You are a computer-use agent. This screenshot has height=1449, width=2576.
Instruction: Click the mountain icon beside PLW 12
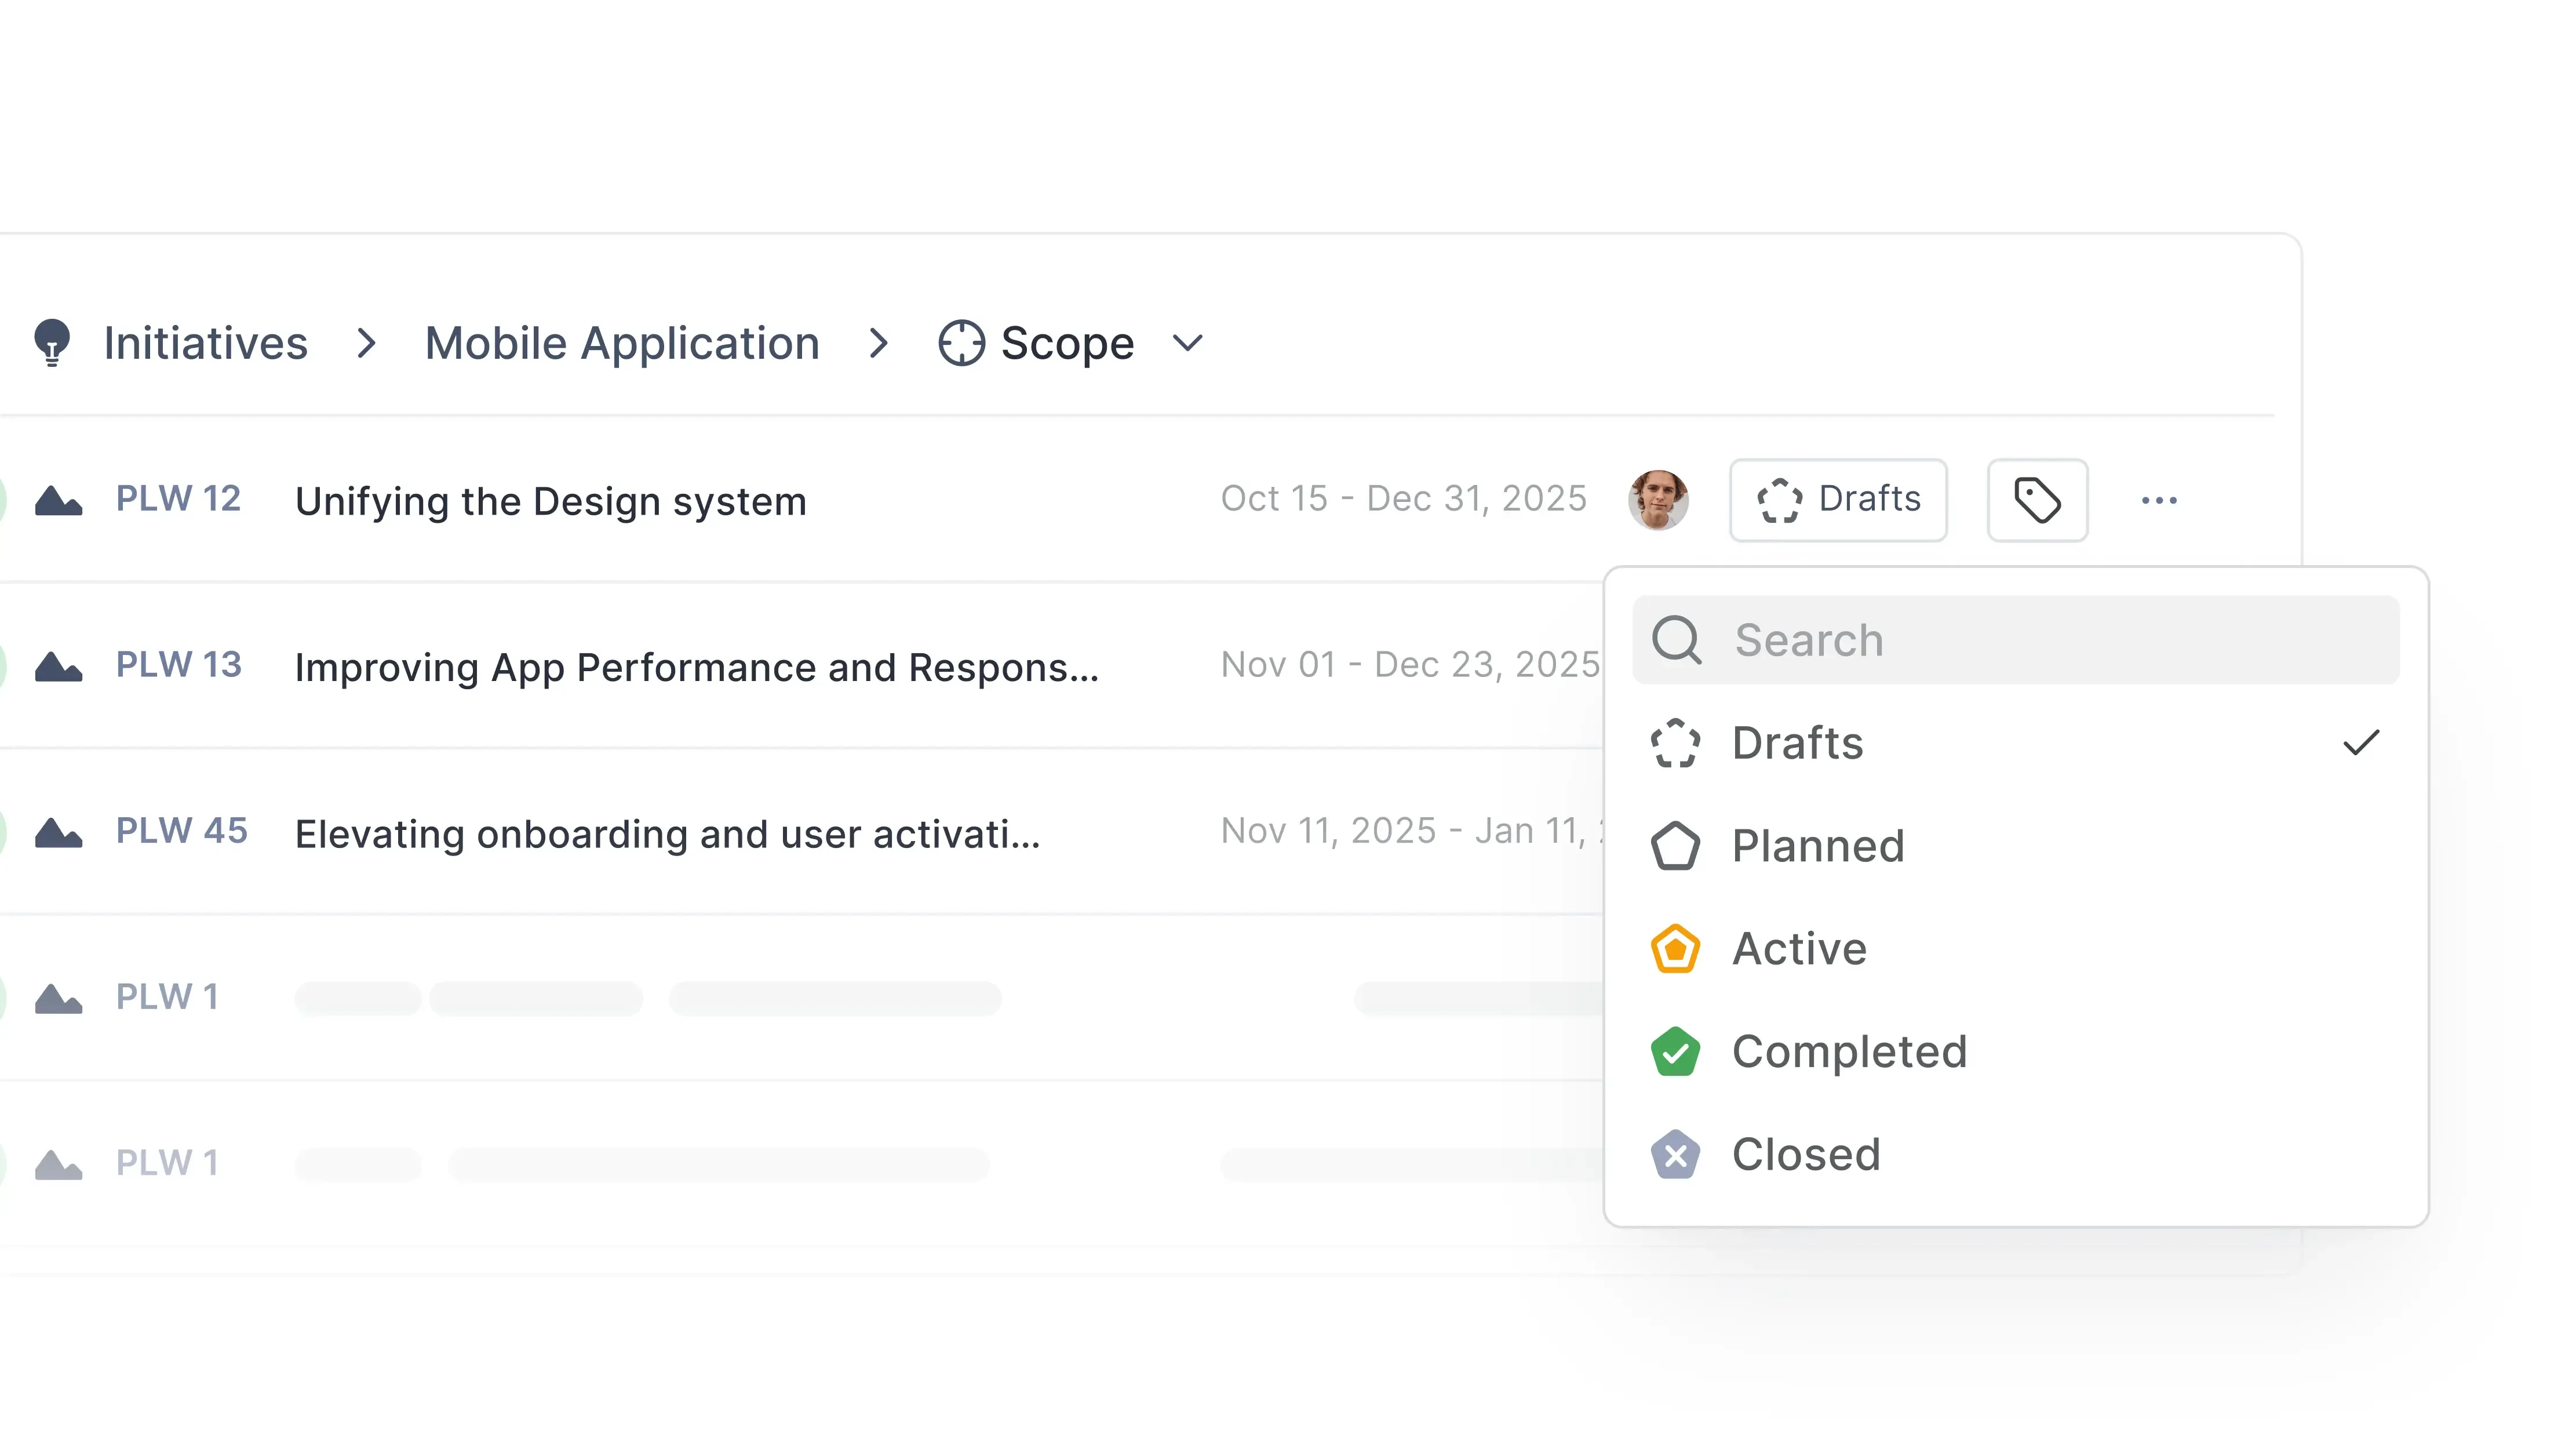click(58, 500)
